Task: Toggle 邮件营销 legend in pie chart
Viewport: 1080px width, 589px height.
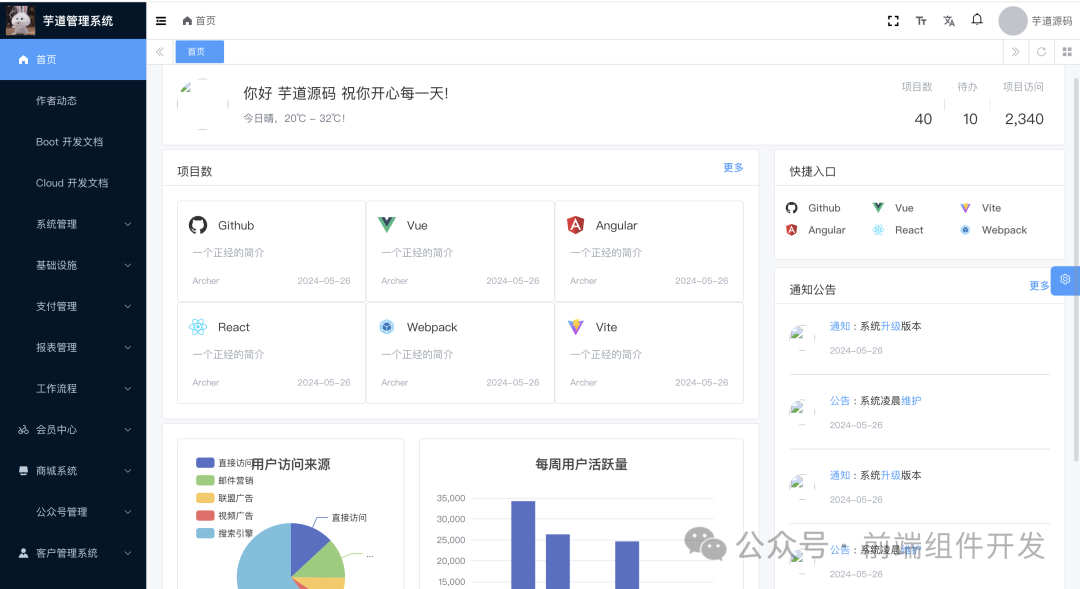Action: point(225,480)
